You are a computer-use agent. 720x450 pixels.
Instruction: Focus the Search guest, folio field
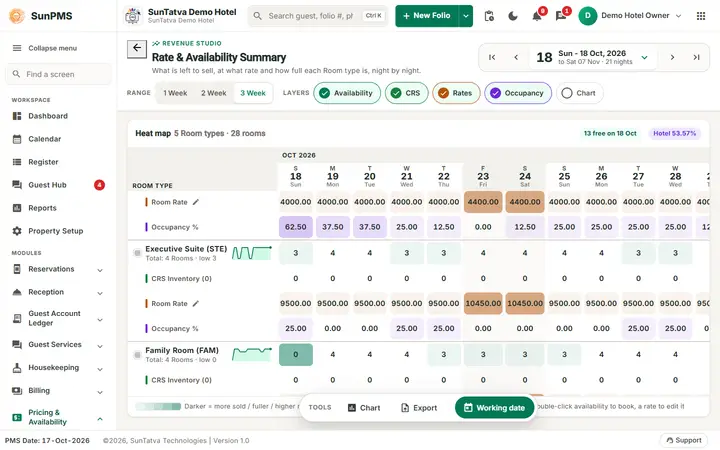[318, 16]
